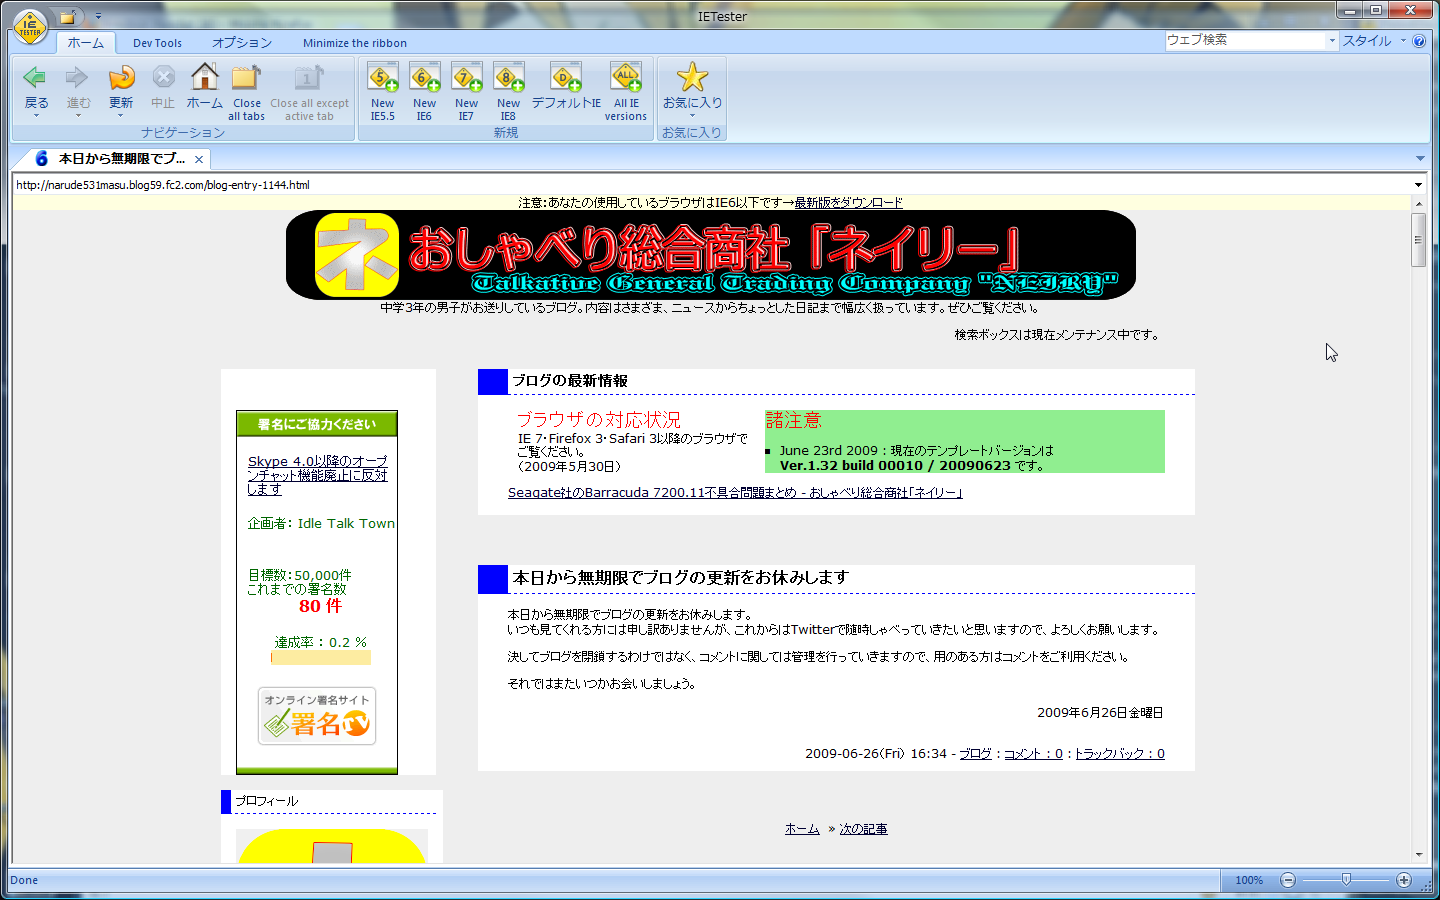
Task: Click the 2009年6月26日金曜日 date text
Action: pyautogui.click(x=1100, y=713)
